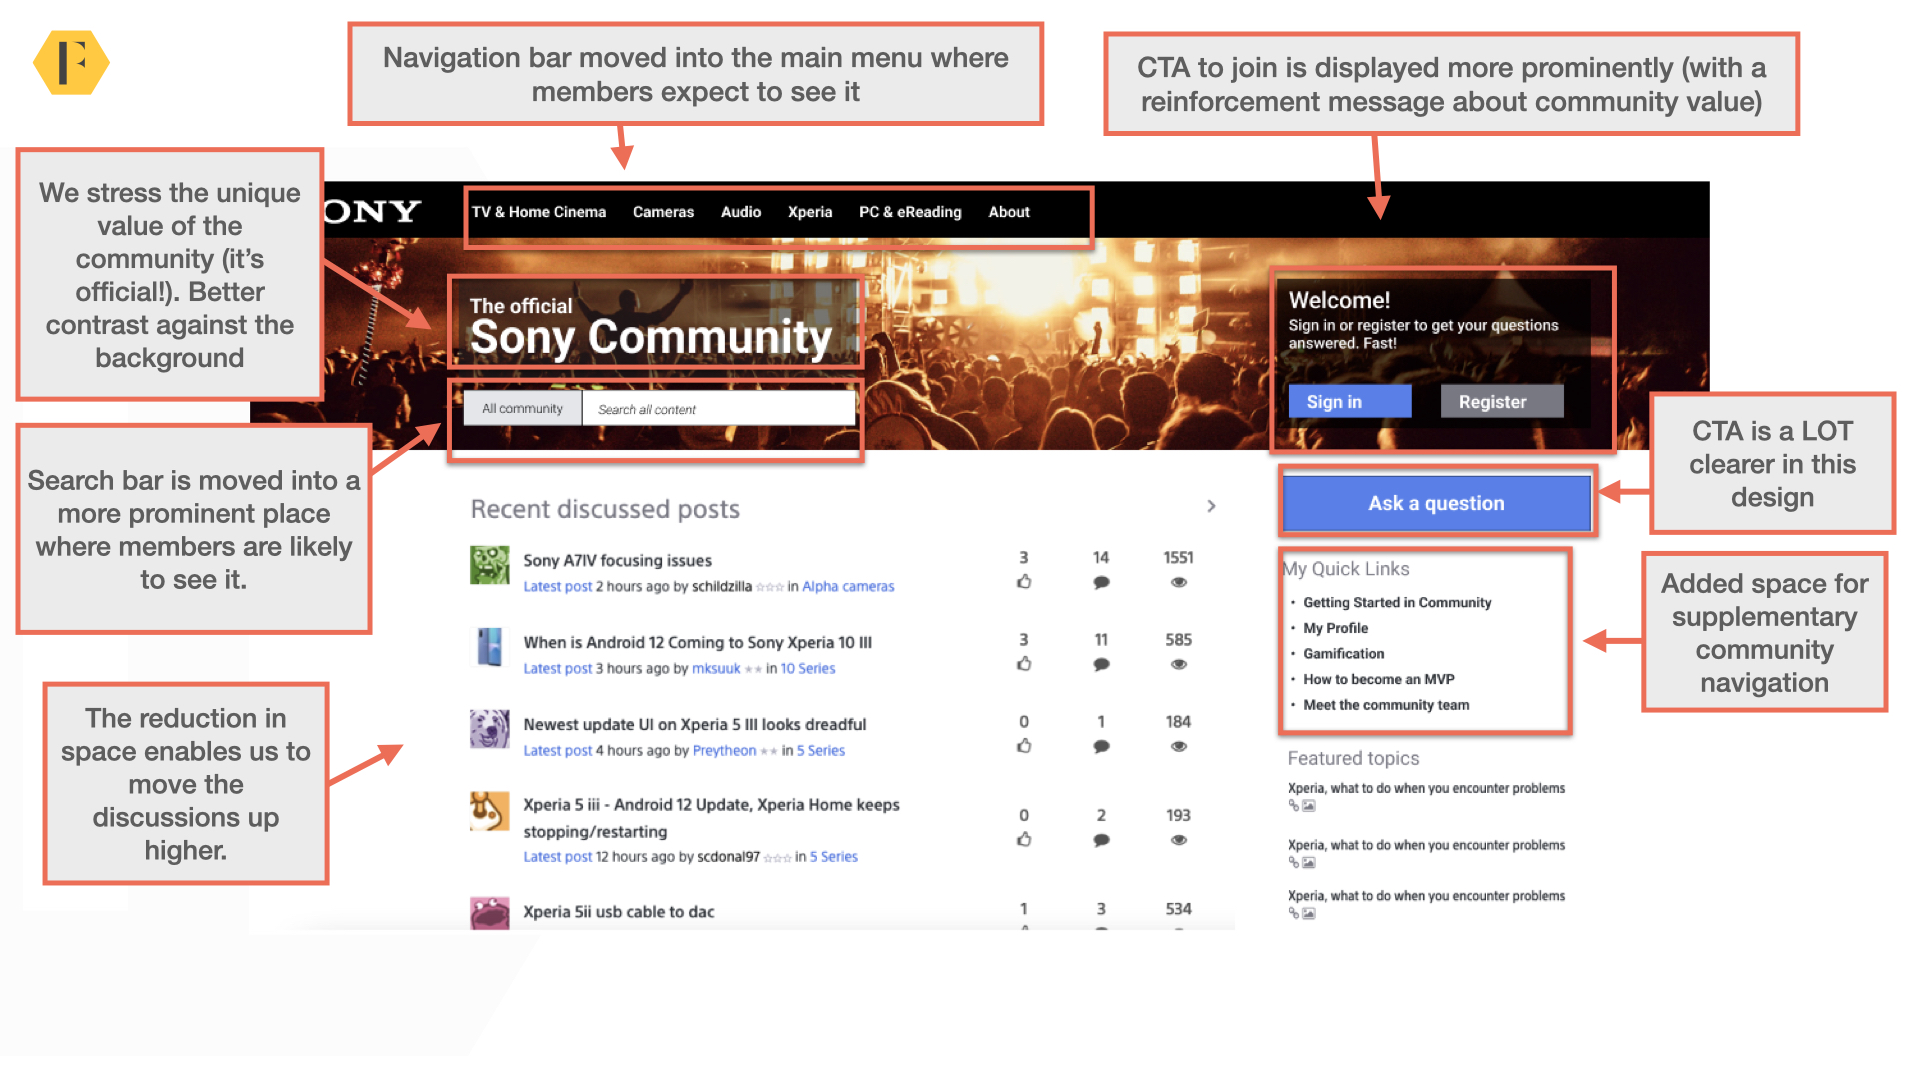
Task: Click the views eye icon showing 184
Action: pyautogui.click(x=1178, y=746)
